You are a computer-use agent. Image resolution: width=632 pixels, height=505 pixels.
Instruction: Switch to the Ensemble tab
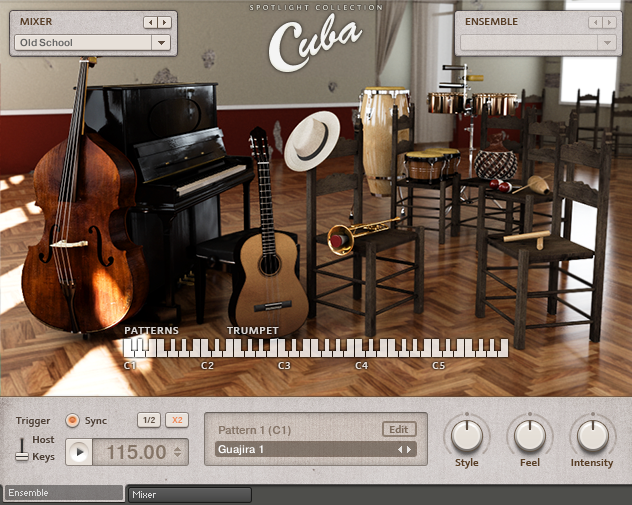click(x=64, y=493)
